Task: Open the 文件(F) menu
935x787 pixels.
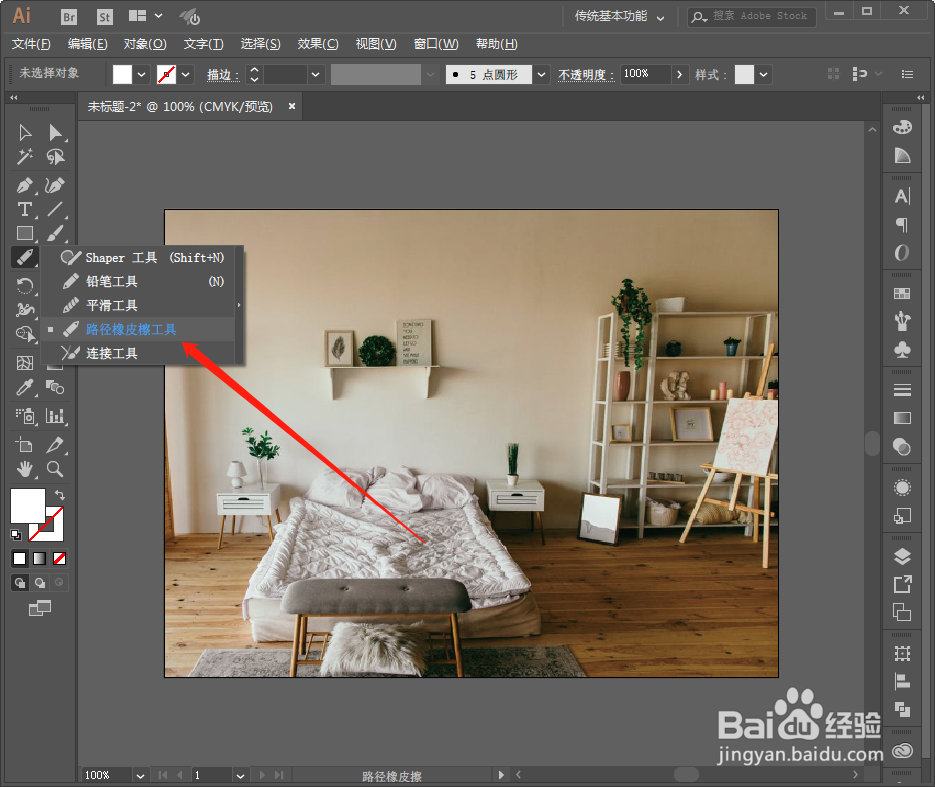Action: [x=31, y=44]
